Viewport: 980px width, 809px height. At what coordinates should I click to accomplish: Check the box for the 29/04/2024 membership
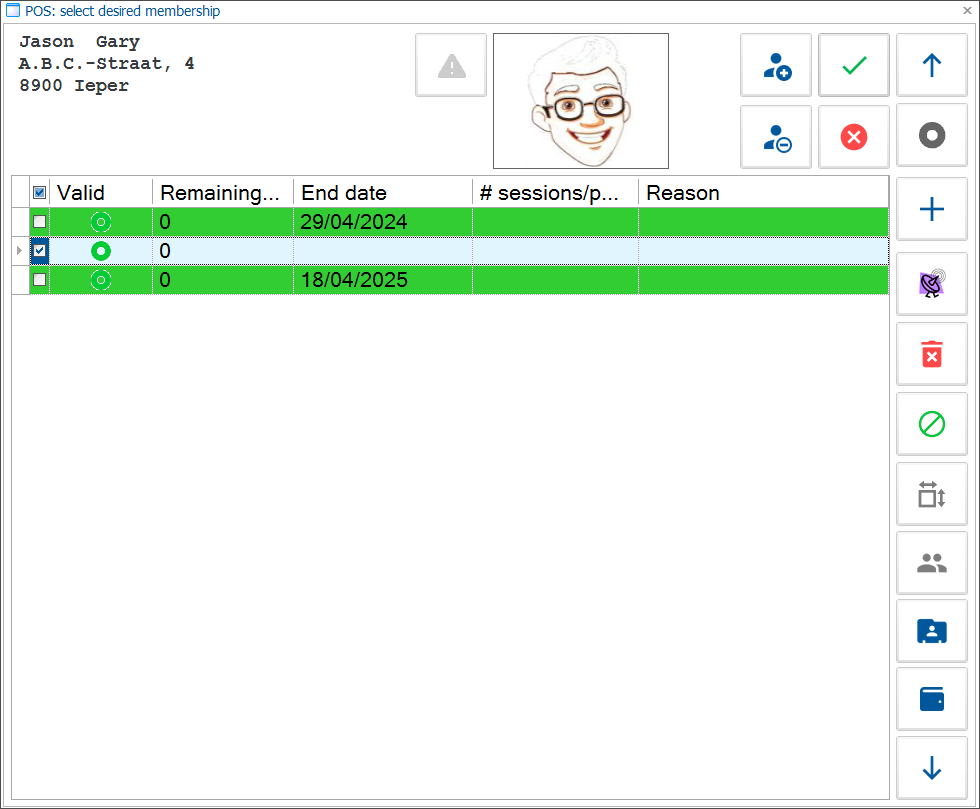(40, 222)
